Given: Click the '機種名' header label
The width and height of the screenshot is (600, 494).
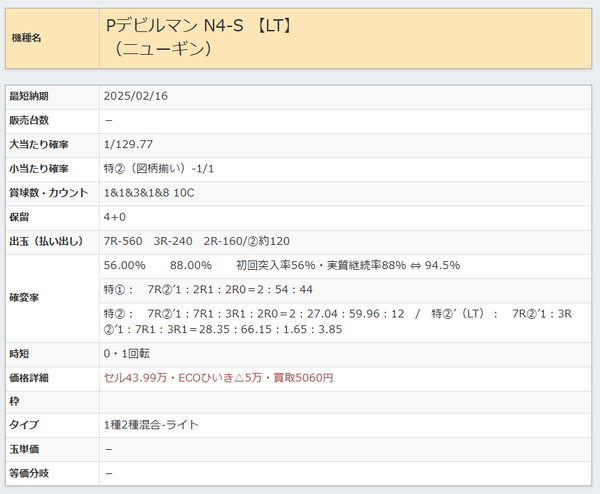Looking at the screenshot, I should (x=26, y=38).
